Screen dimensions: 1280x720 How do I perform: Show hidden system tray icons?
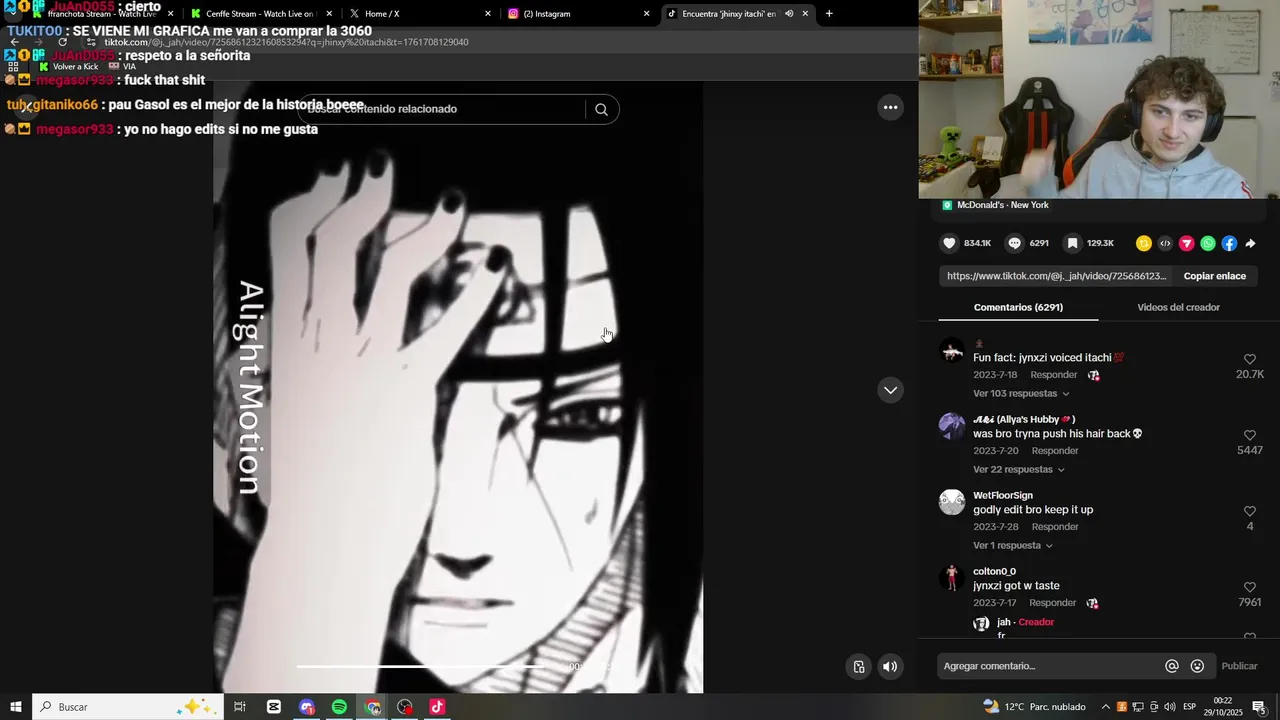click(x=1105, y=707)
